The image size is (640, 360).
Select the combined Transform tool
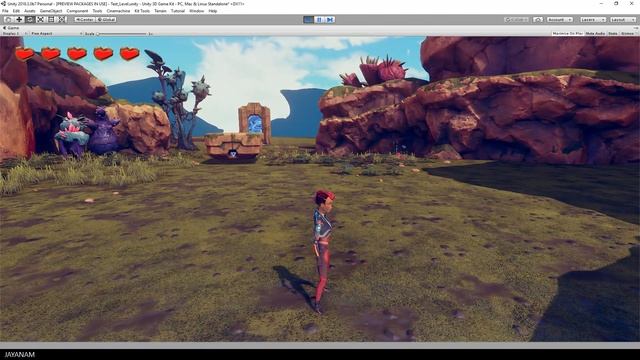tap(62, 20)
